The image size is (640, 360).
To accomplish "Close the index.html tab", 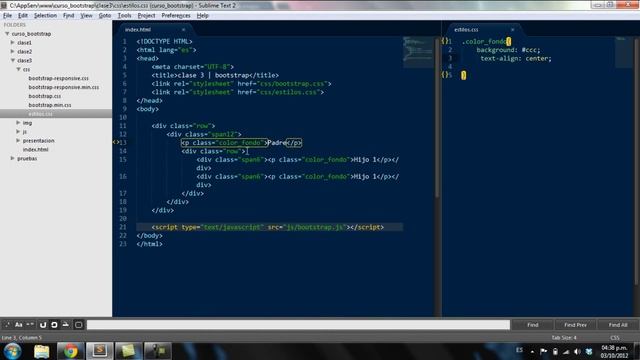I will [x=183, y=30].
